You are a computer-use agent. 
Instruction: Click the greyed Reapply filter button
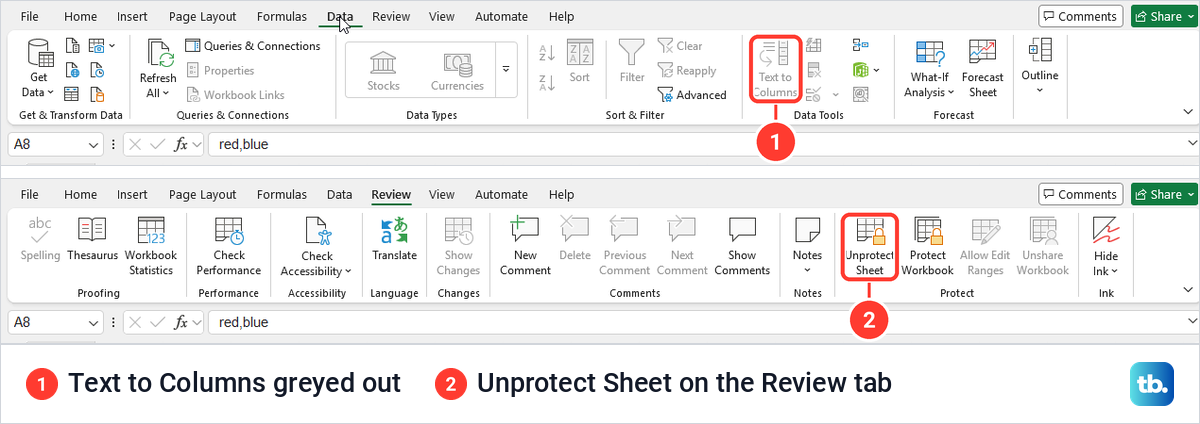coord(687,71)
